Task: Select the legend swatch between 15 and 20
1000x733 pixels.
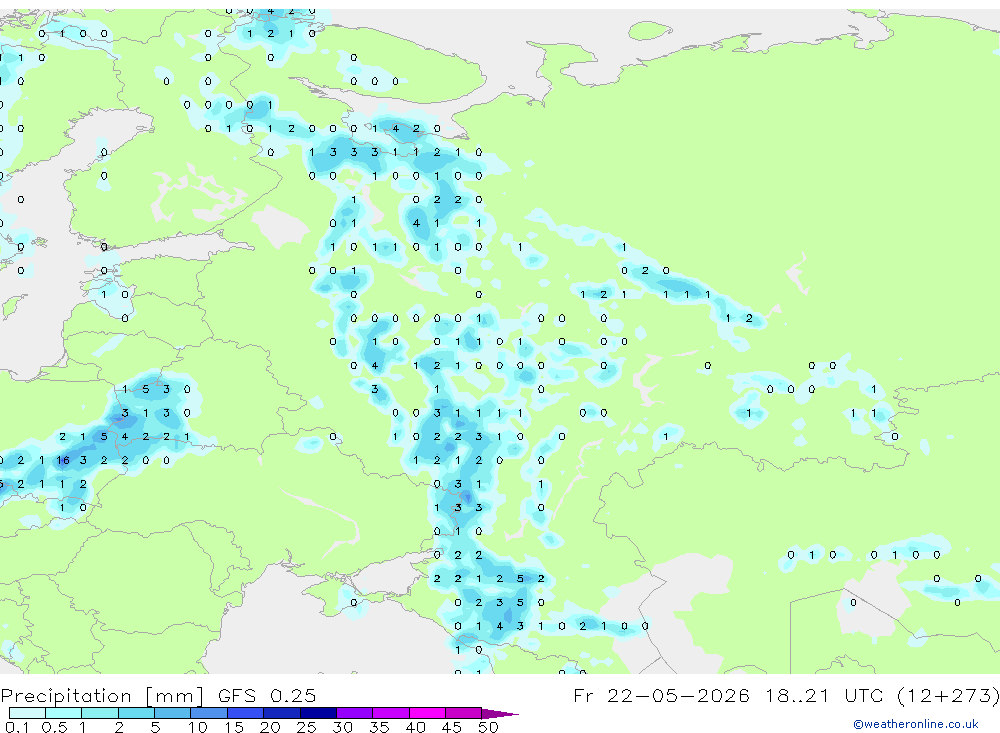Action: 246,713
